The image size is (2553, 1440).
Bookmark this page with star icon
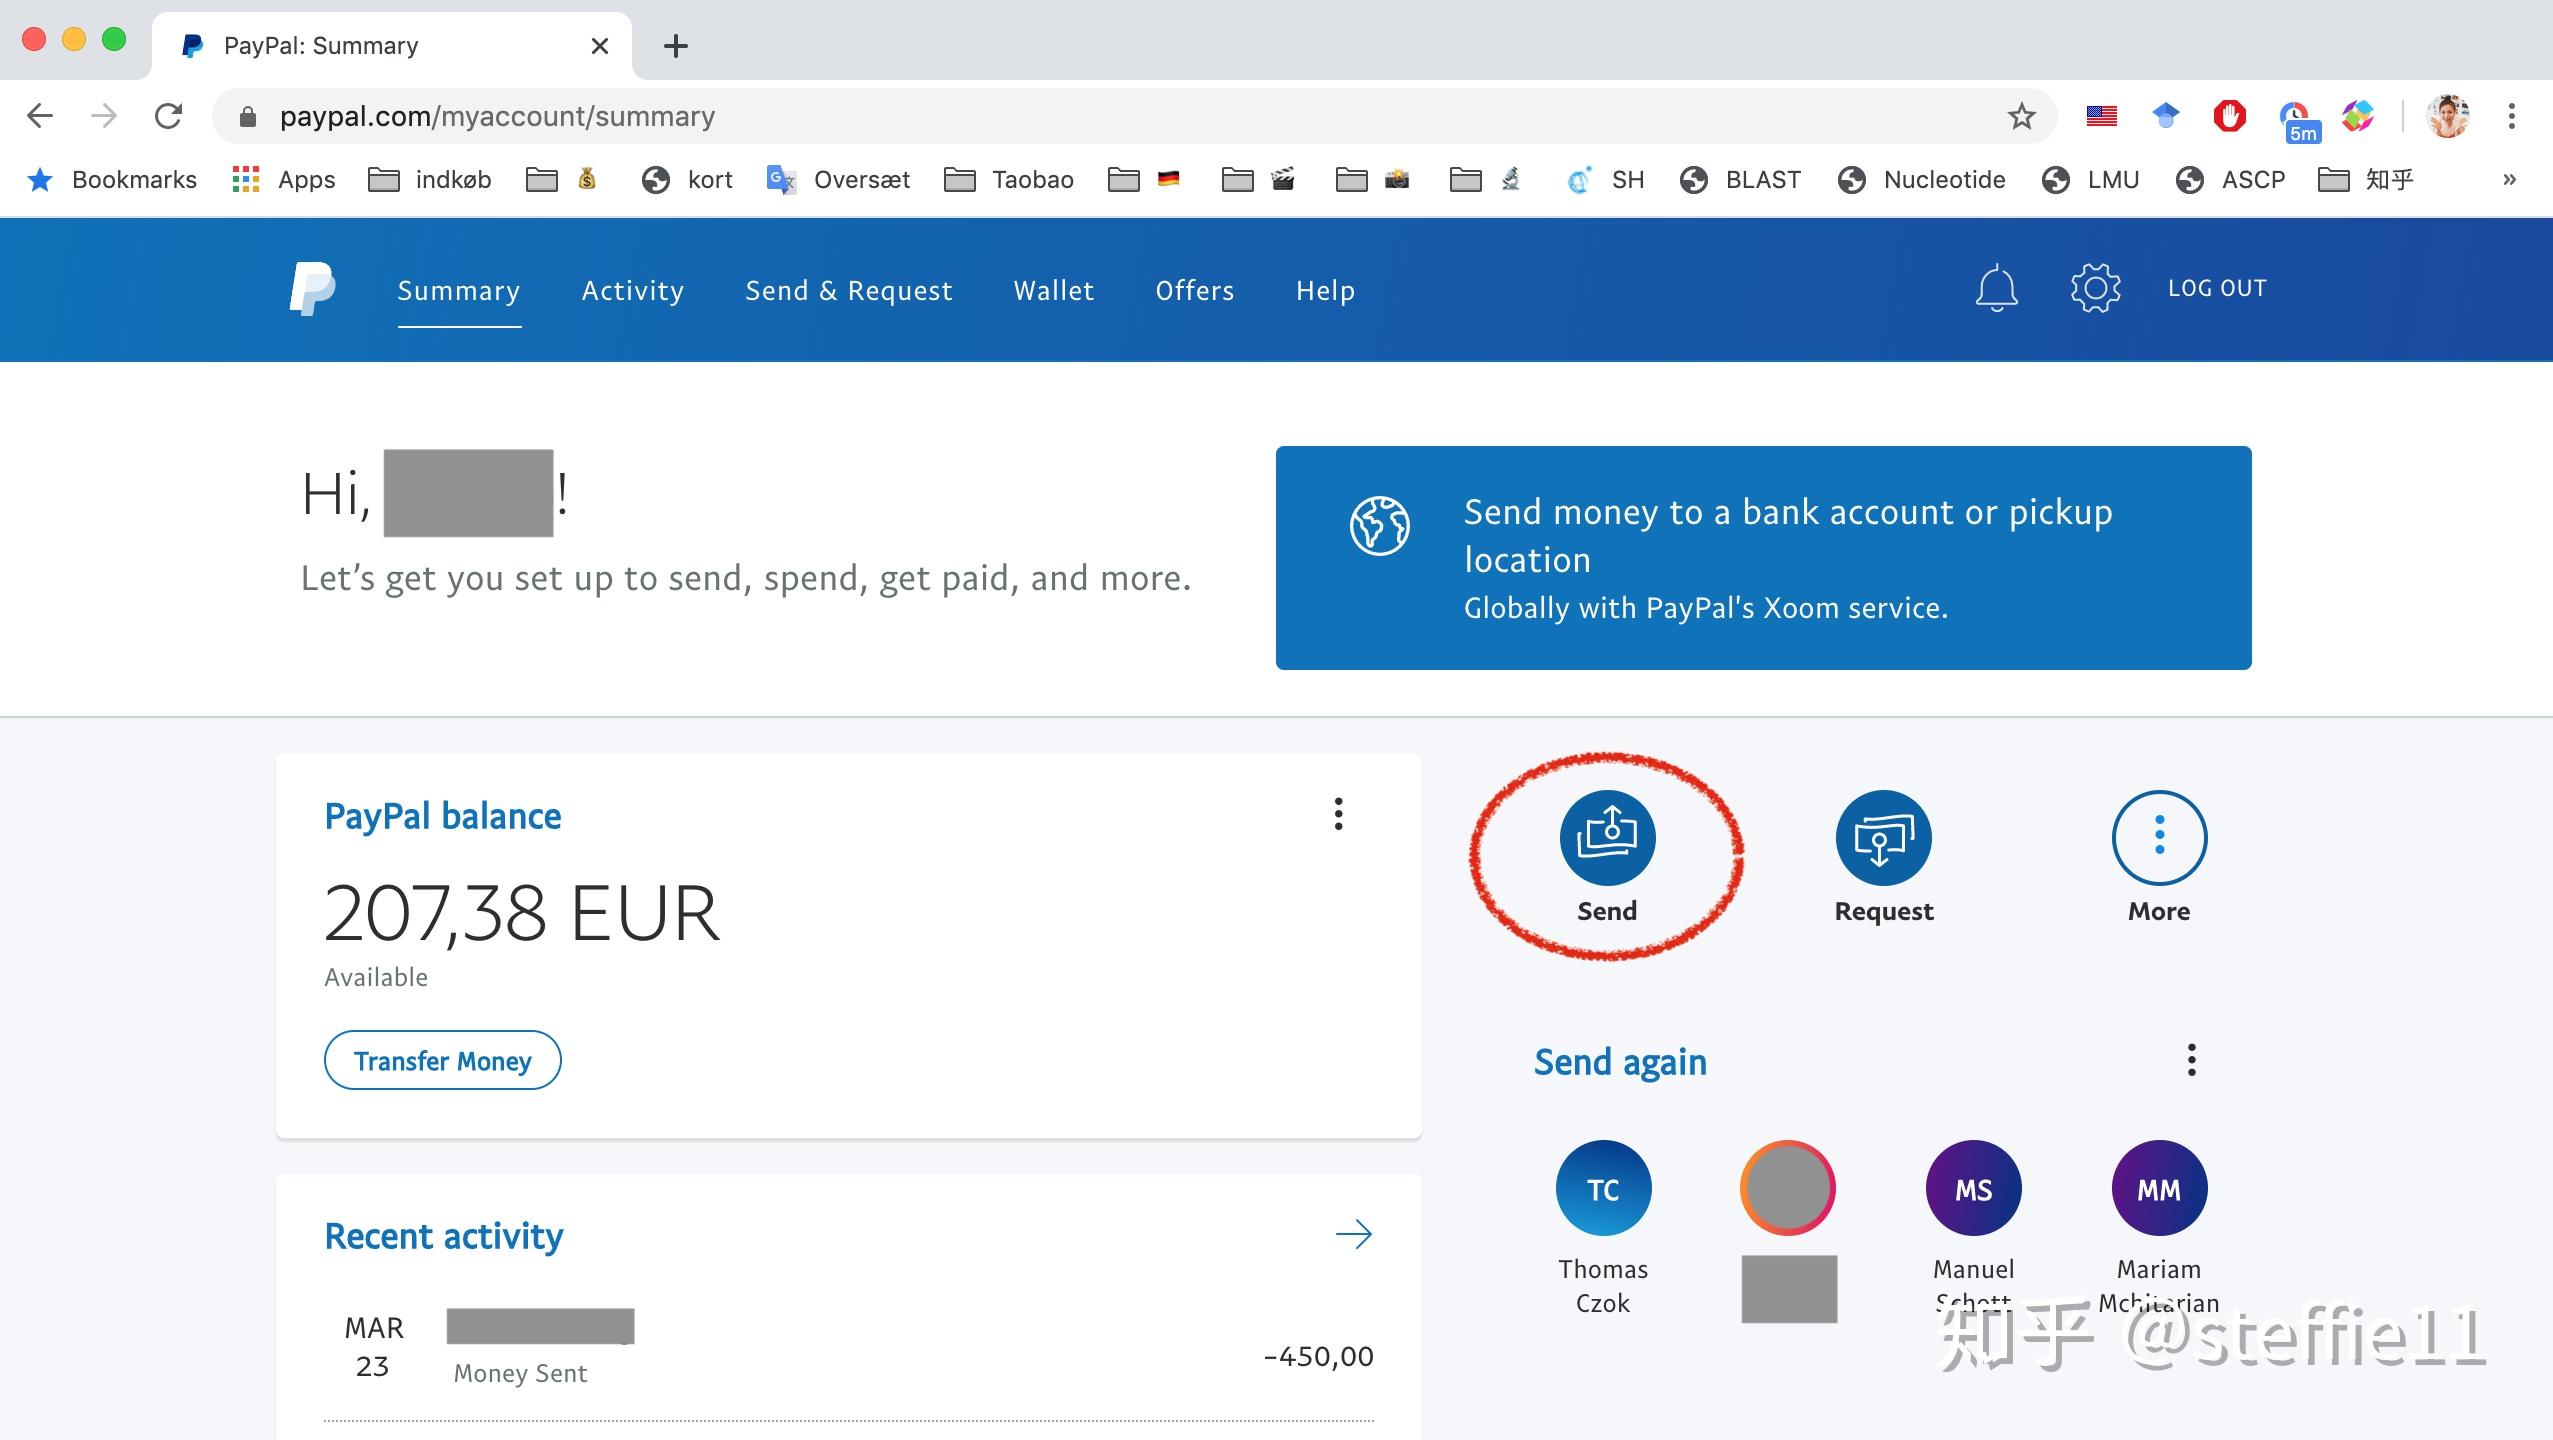[x=2021, y=117]
